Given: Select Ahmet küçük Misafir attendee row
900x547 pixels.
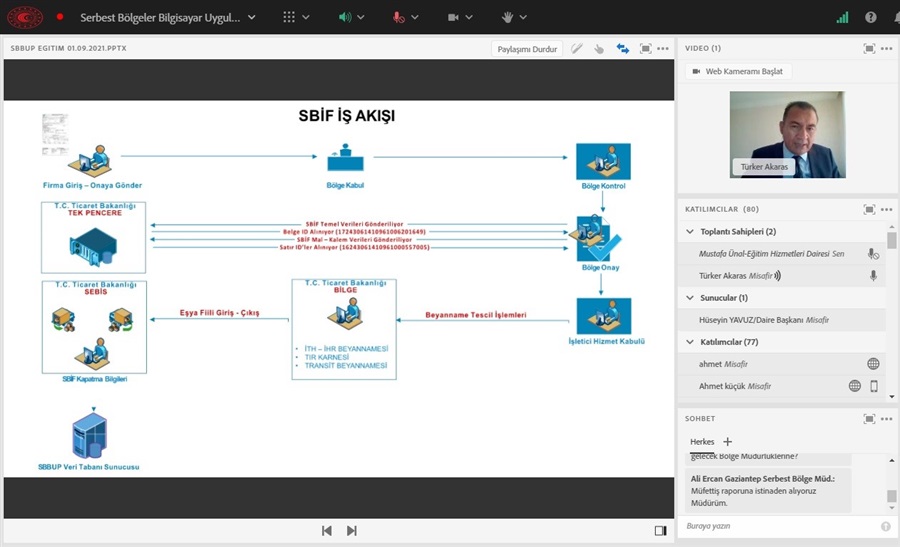Looking at the screenshot, I should [782, 386].
